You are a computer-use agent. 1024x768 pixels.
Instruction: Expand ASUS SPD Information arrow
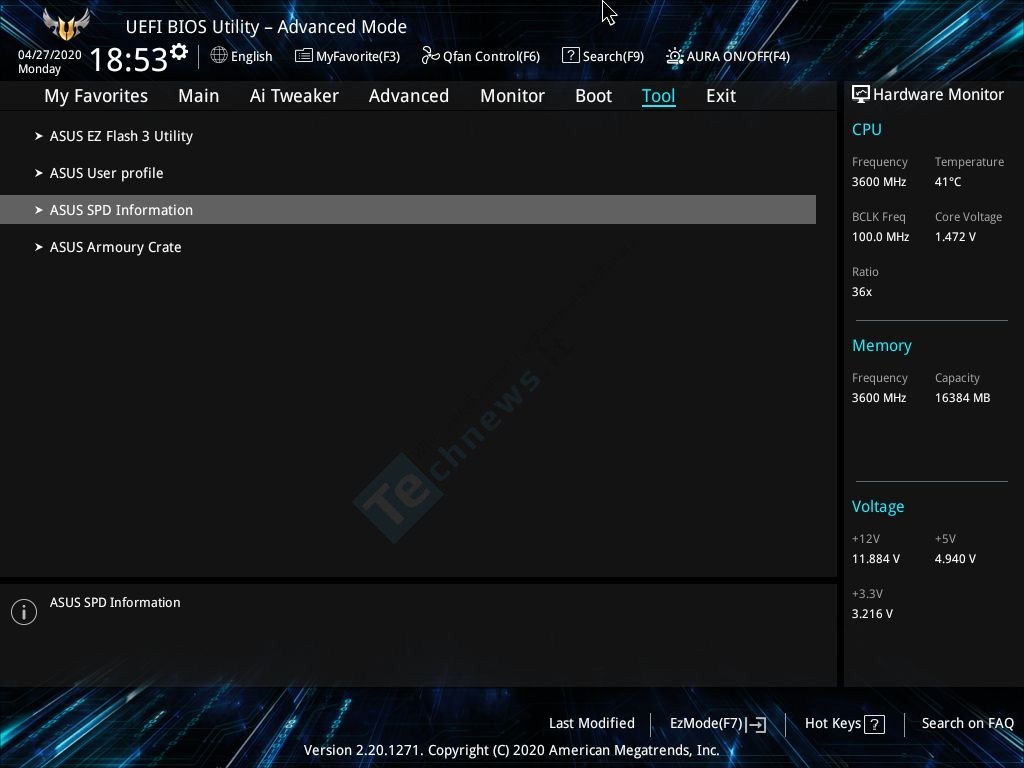39,210
